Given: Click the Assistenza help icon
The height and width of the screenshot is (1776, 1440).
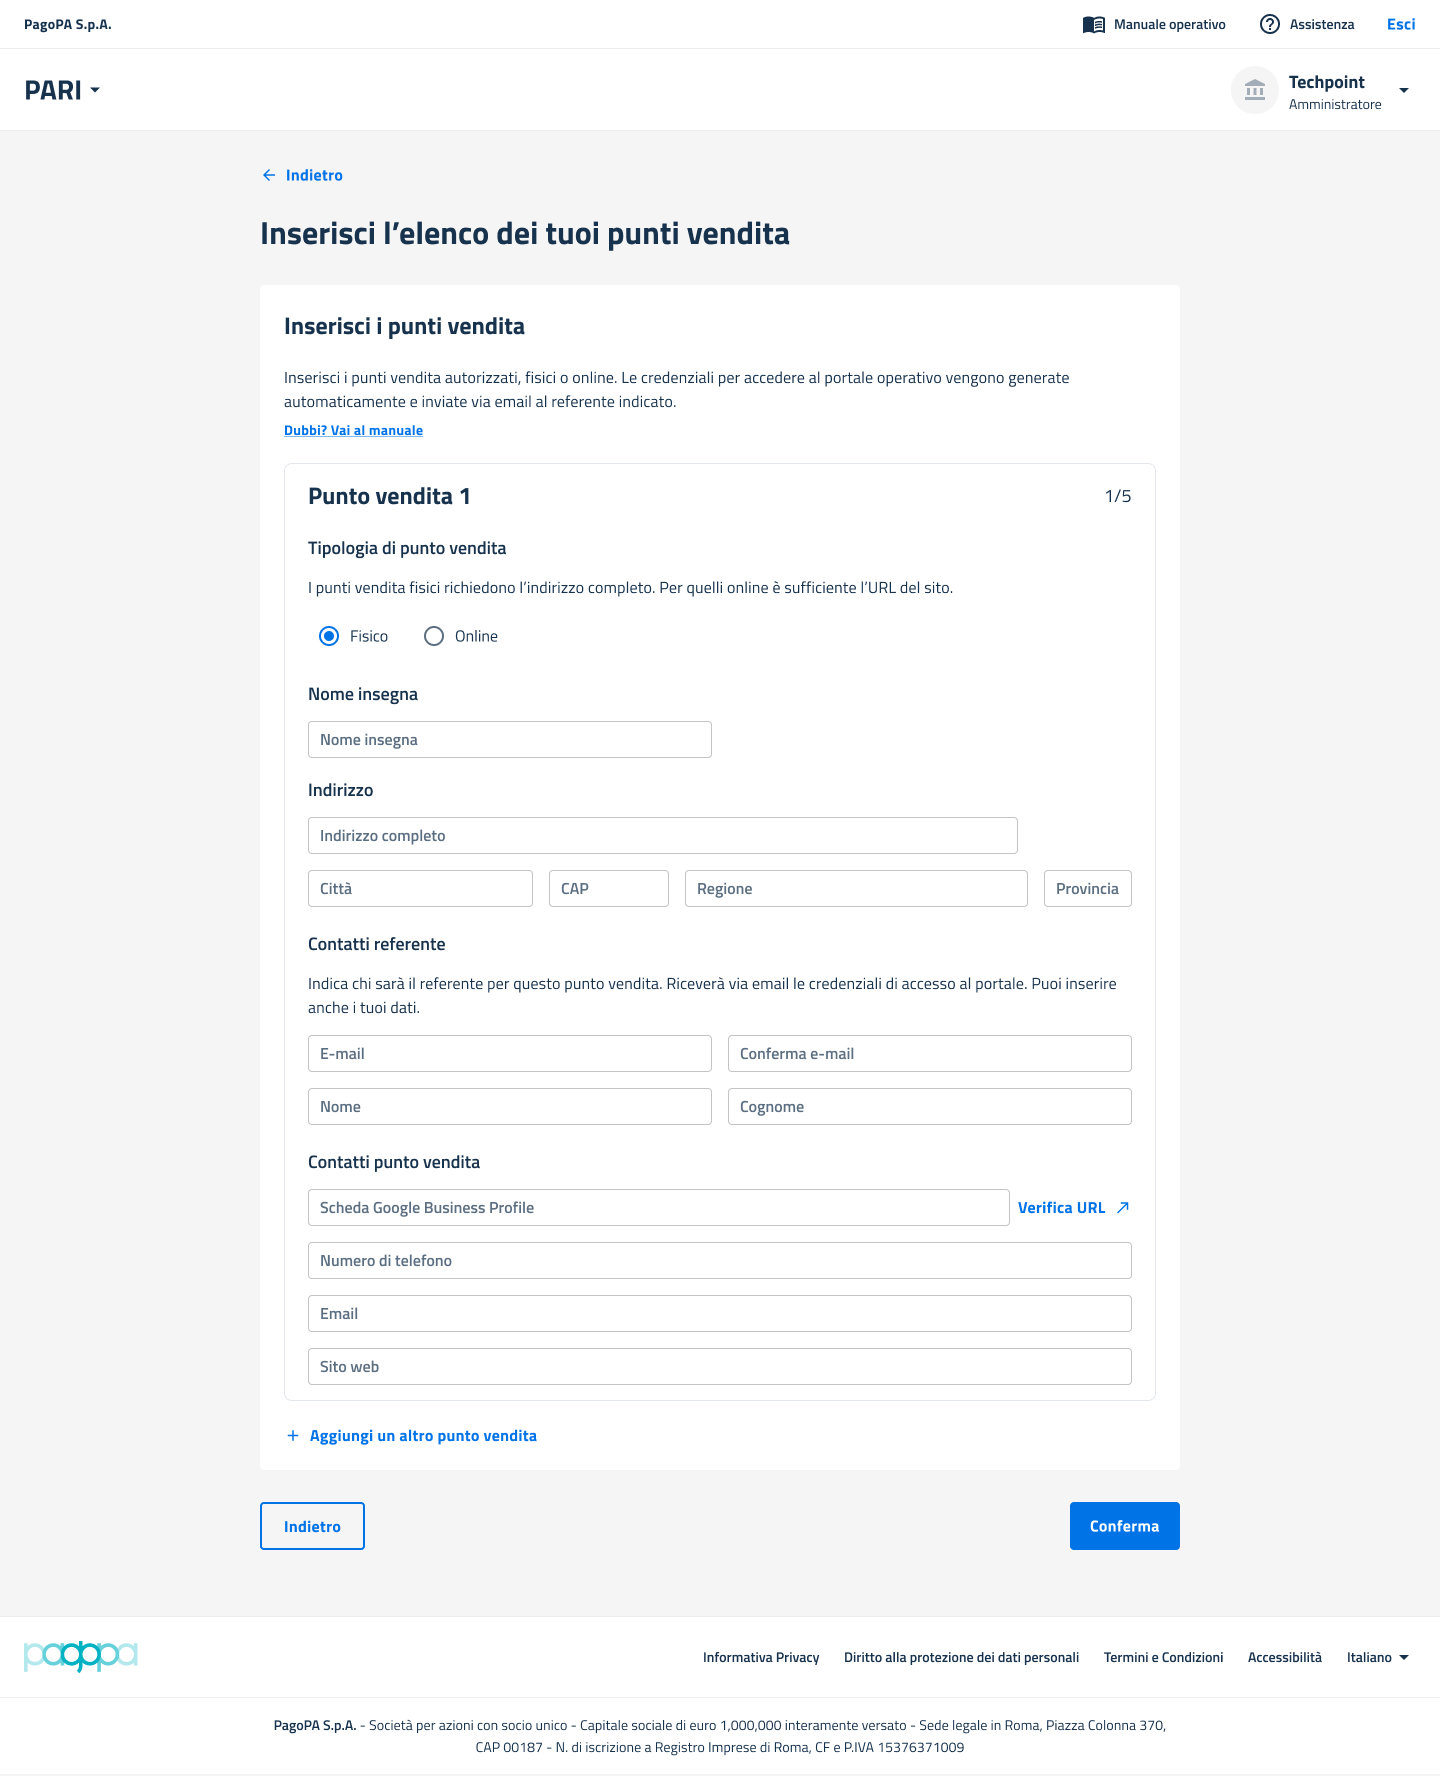Looking at the screenshot, I should pyautogui.click(x=1269, y=25).
